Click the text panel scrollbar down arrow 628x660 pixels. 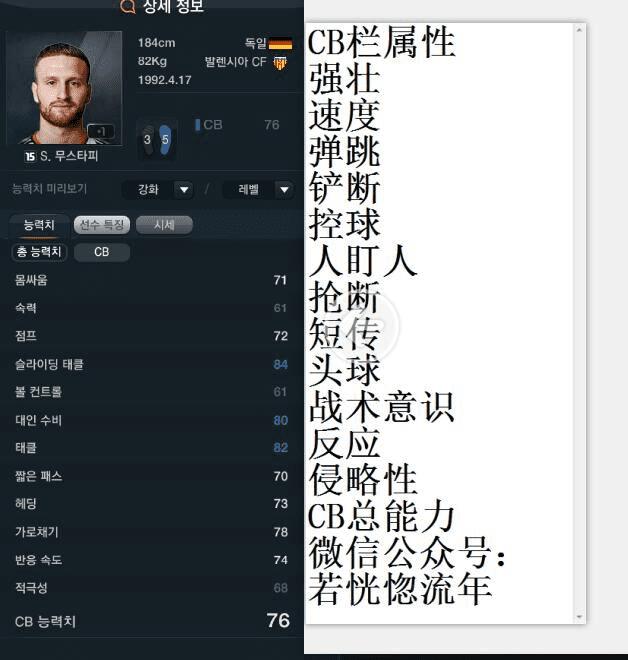point(579,617)
